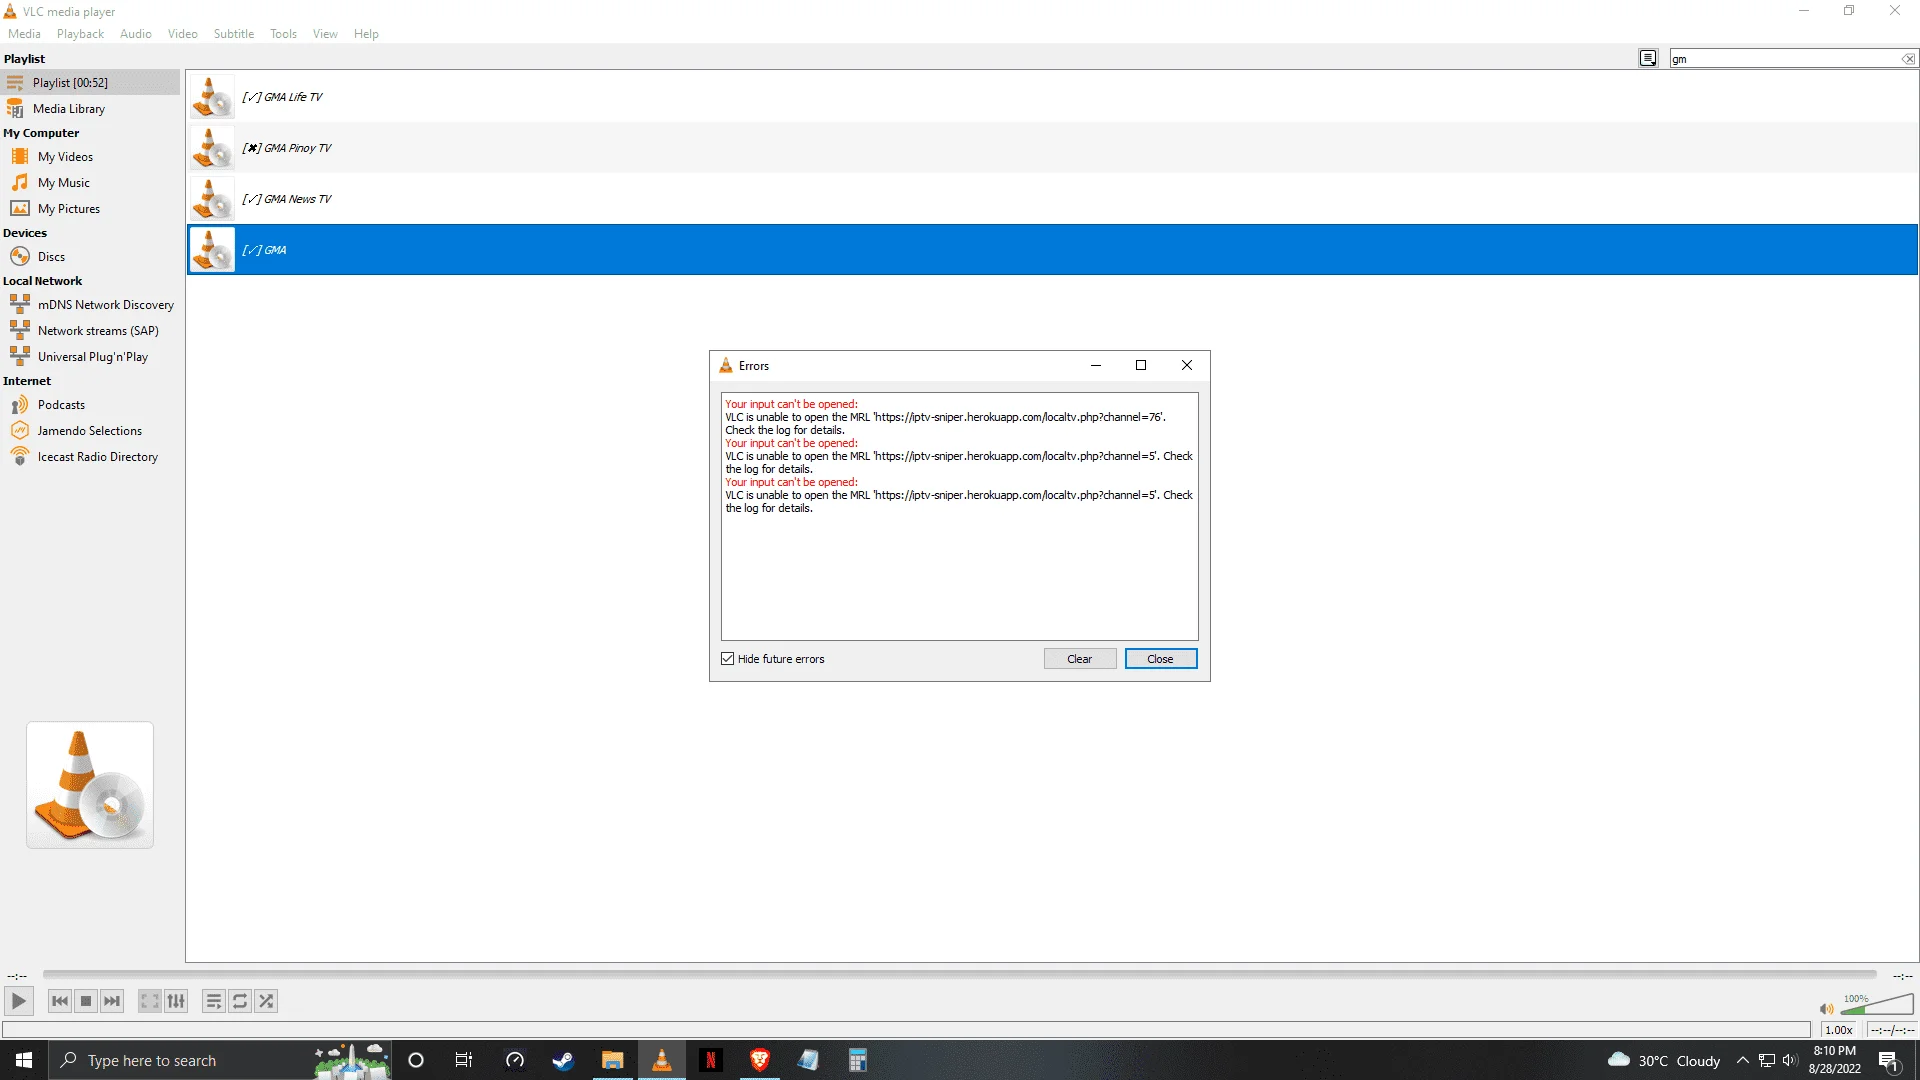Open the View menu
The height and width of the screenshot is (1080, 1920).
pyautogui.click(x=325, y=34)
